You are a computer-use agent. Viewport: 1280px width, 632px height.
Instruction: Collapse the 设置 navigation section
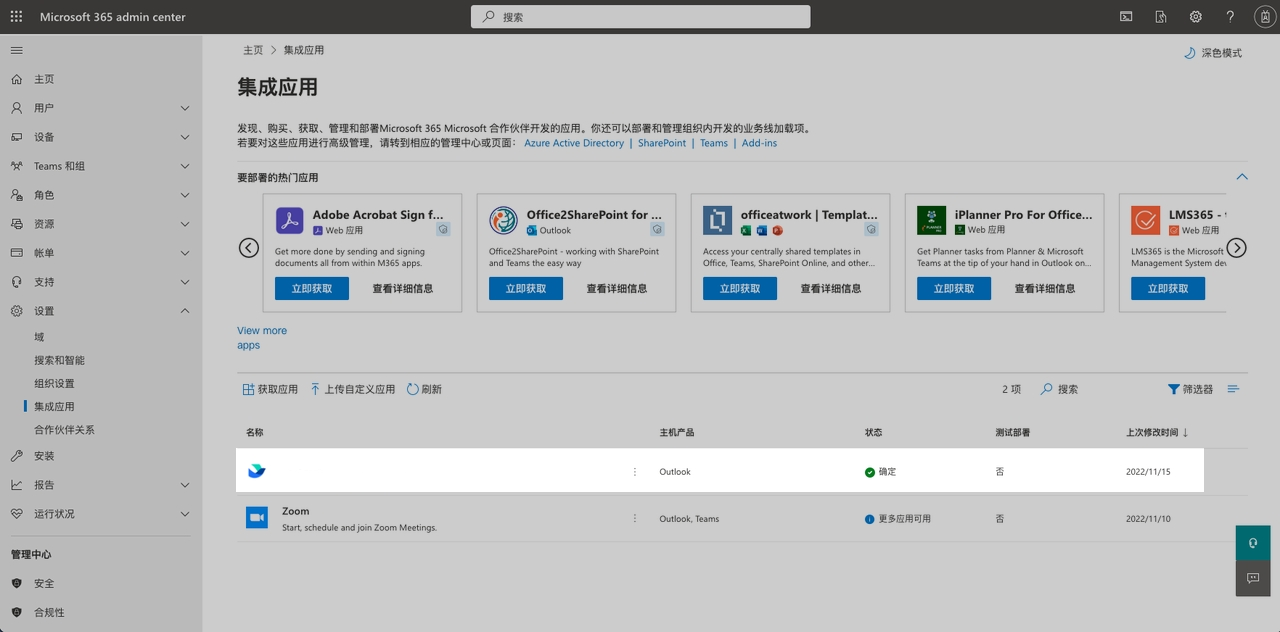point(185,311)
